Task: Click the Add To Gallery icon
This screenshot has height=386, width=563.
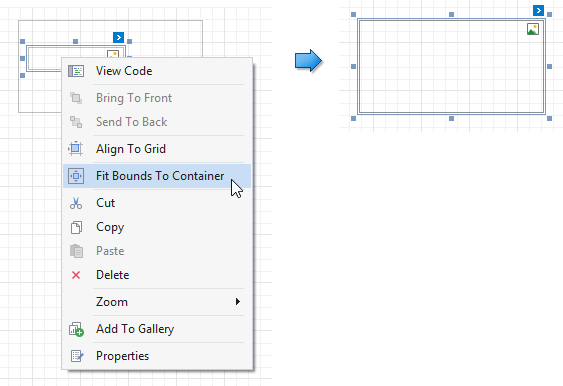Action: click(76, 329)
